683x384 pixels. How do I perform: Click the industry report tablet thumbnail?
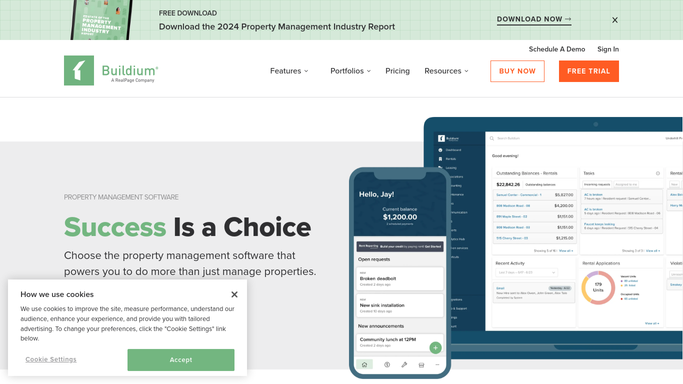click(101, 20)
